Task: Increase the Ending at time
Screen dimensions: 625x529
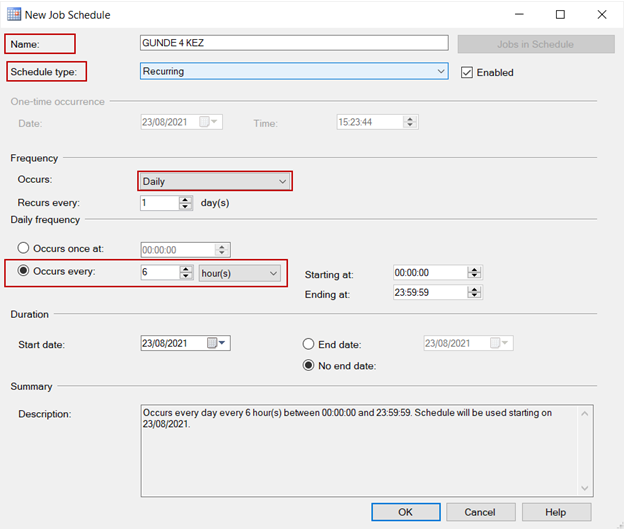Action: [x=474, y=289]
